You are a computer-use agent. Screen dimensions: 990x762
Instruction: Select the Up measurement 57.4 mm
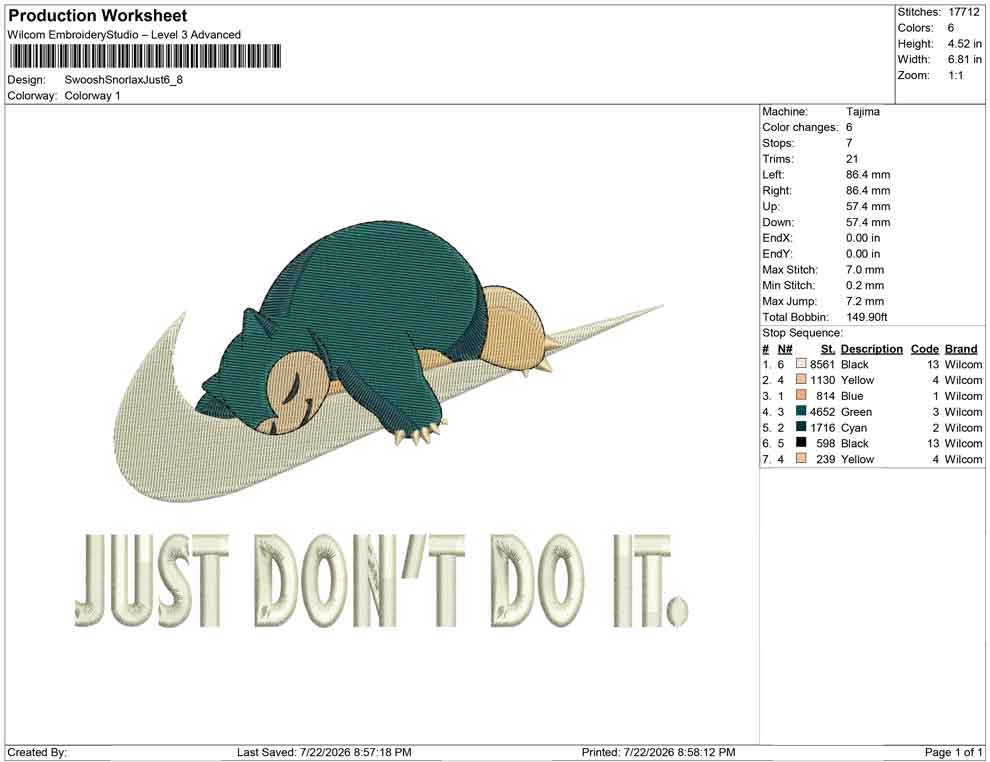pos(868,206)
